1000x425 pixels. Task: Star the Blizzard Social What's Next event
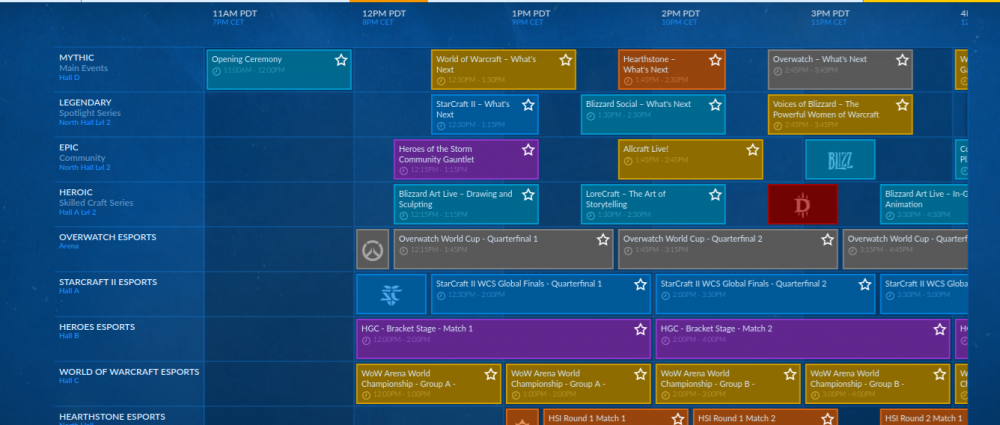coord(715,105)
